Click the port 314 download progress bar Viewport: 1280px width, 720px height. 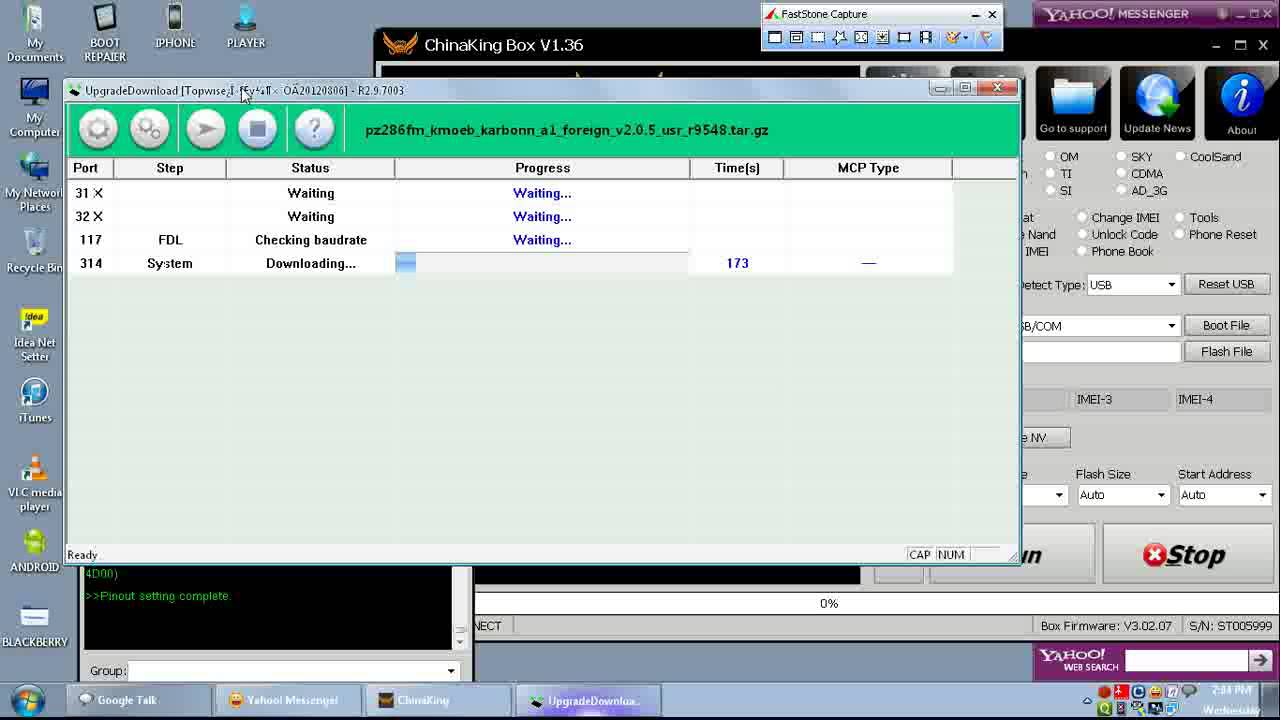542,263
